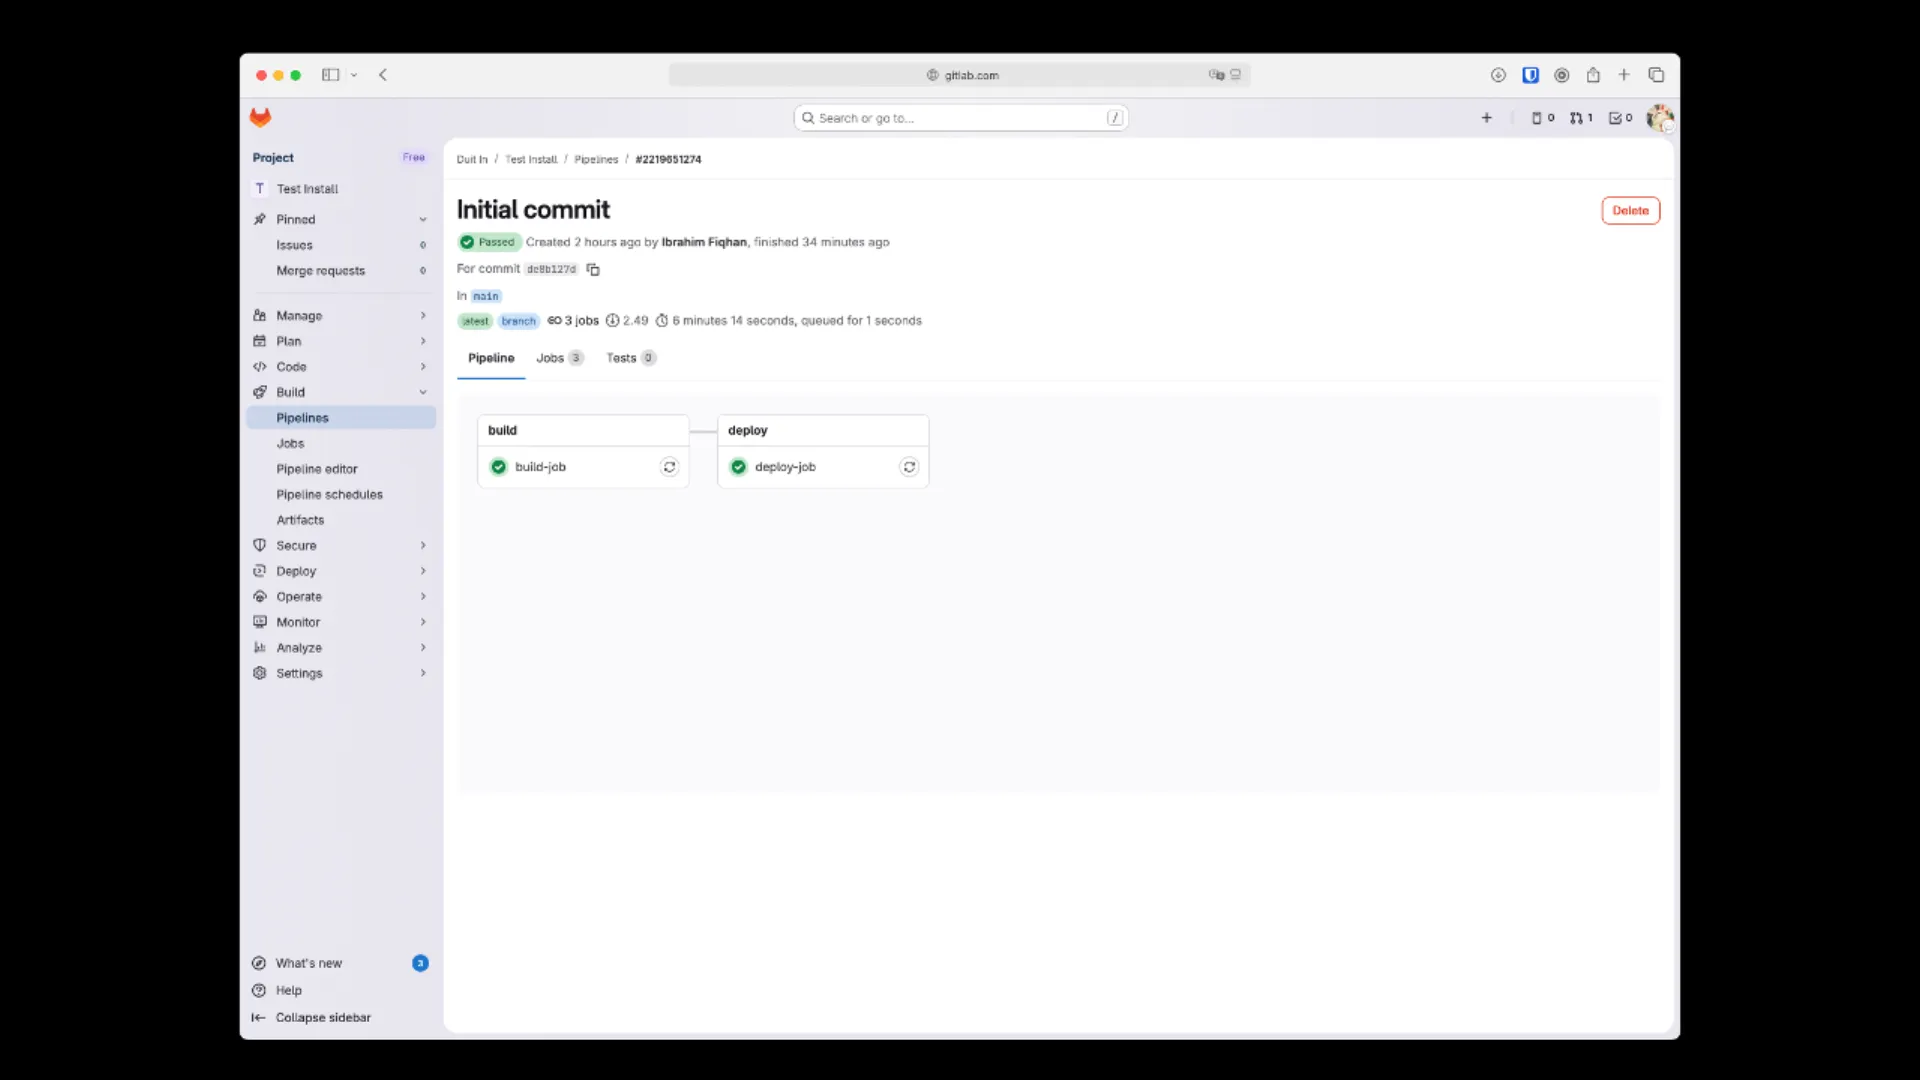
Task: Retry the deploy-job with its refresh icon
Action: pos(909,467)
